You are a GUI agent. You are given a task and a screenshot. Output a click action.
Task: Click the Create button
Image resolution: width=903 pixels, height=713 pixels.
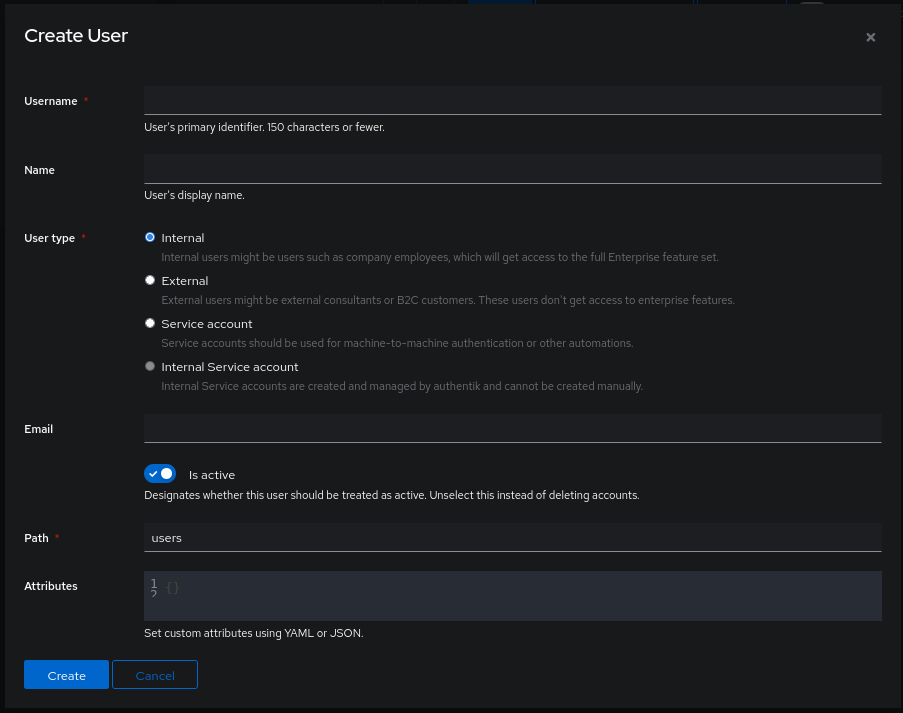click(x=66, y=675)
